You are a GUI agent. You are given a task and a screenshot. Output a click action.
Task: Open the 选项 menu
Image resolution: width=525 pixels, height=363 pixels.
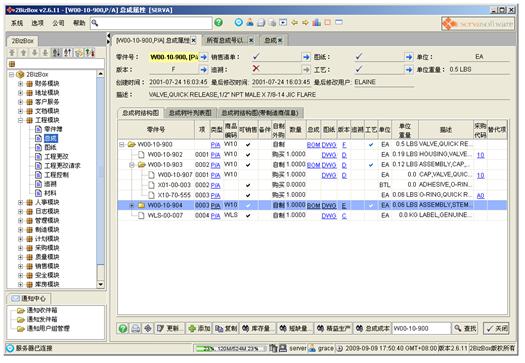pos(38,23)
